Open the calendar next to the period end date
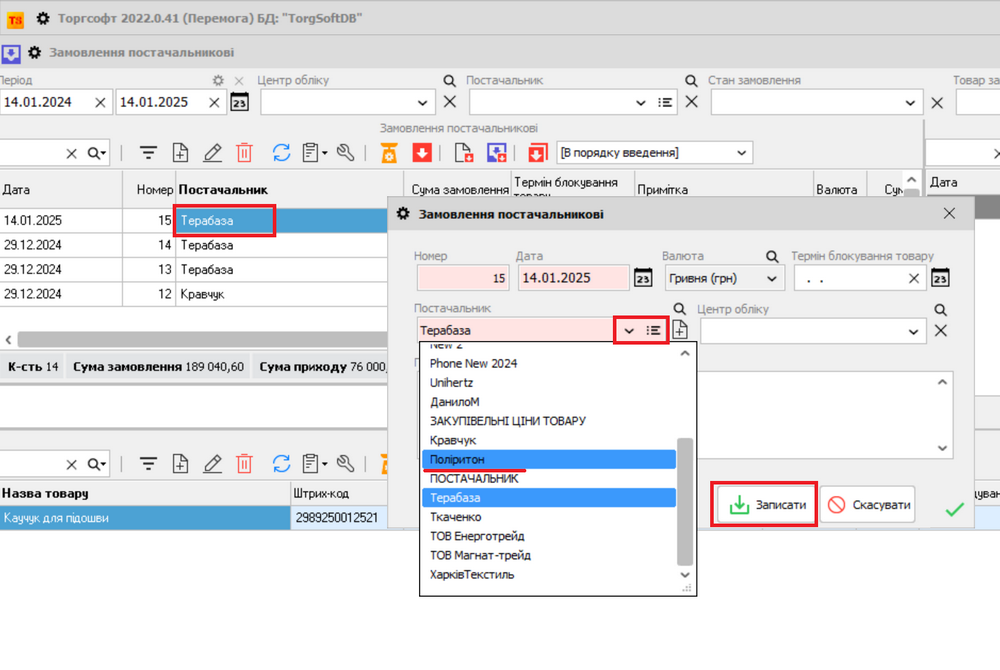This screenshot has width=1000, height=670. [x=240, y=102]
